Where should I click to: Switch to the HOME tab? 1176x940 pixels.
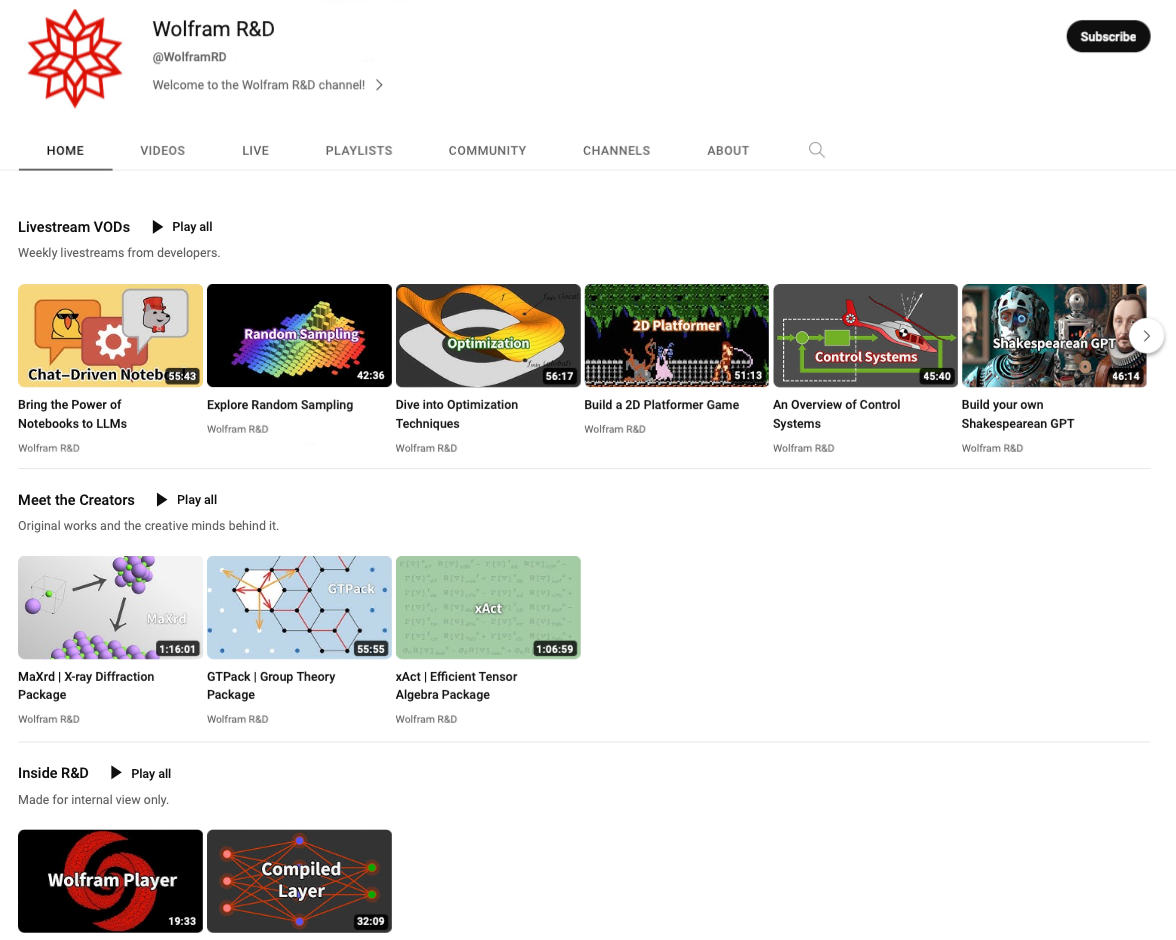pos(65,151)
